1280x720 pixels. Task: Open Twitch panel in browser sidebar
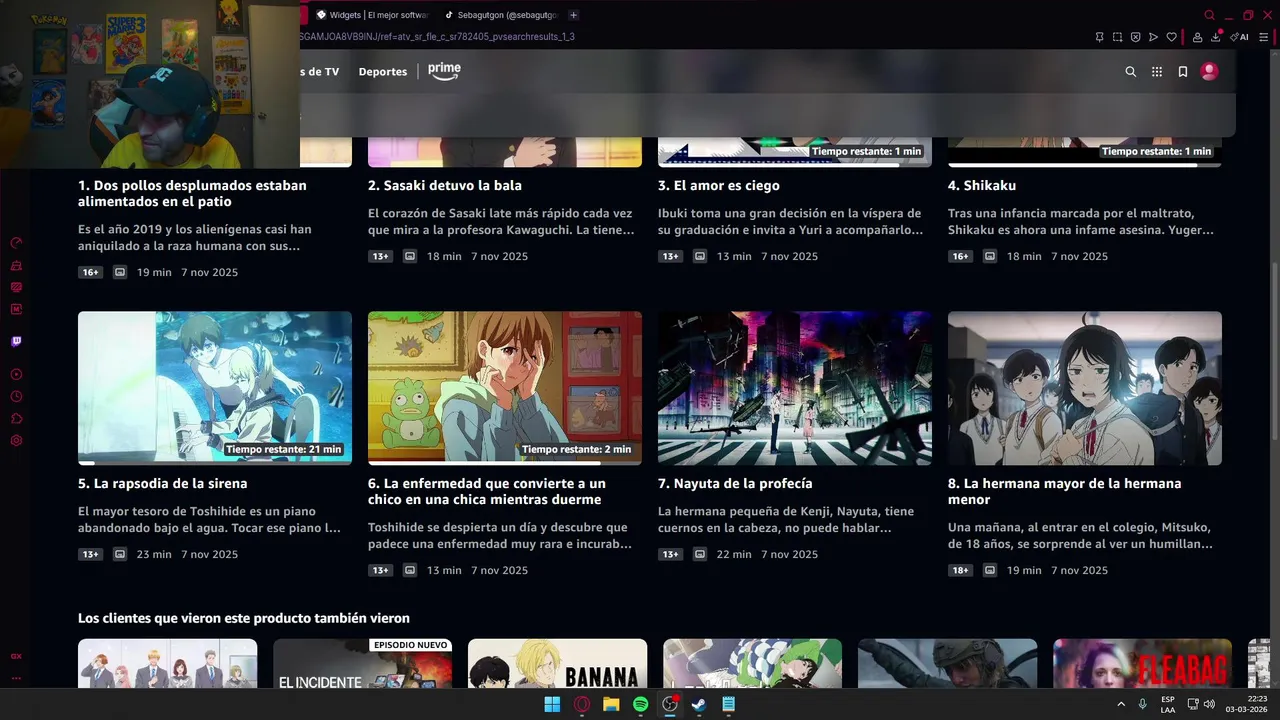(16, 342)
